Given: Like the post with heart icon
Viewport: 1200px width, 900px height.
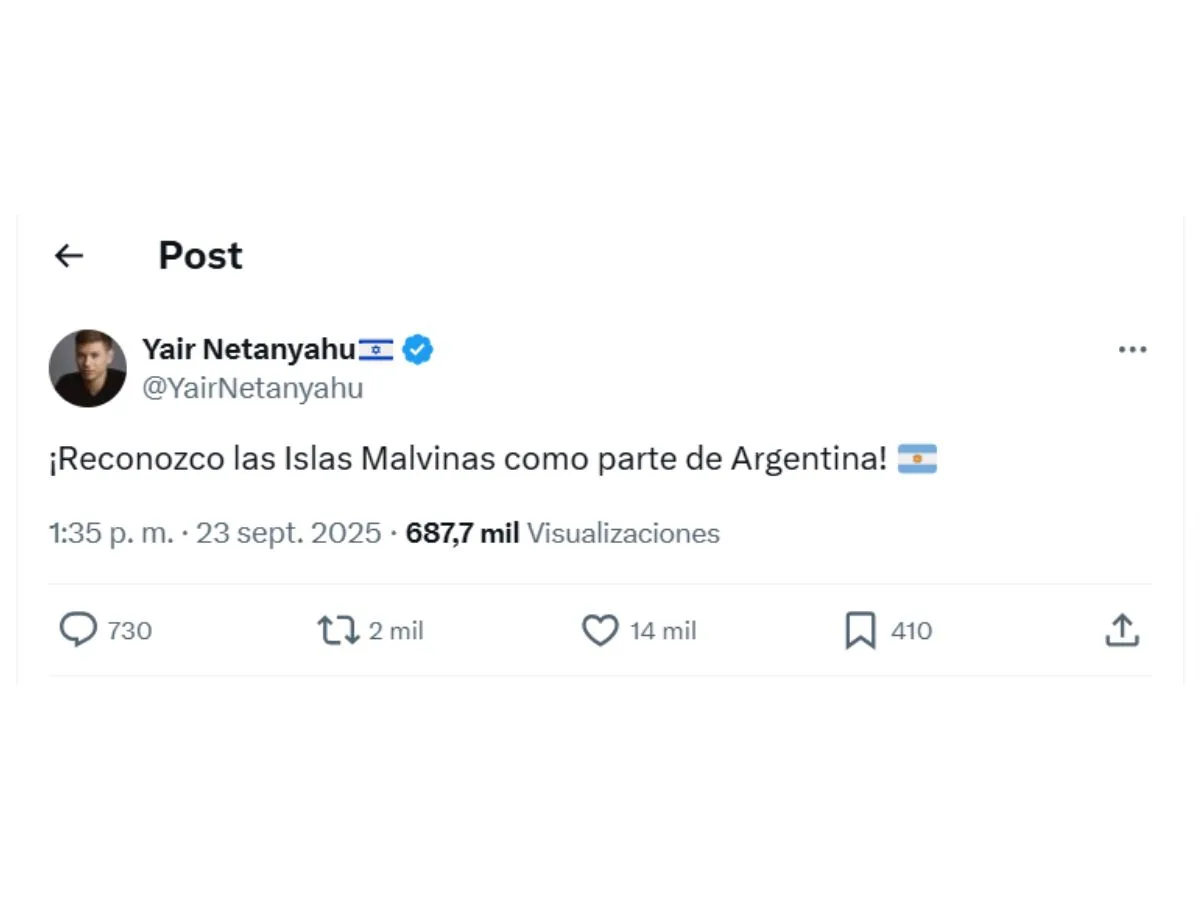Looking at the screenshot, I should coord(600,630).
